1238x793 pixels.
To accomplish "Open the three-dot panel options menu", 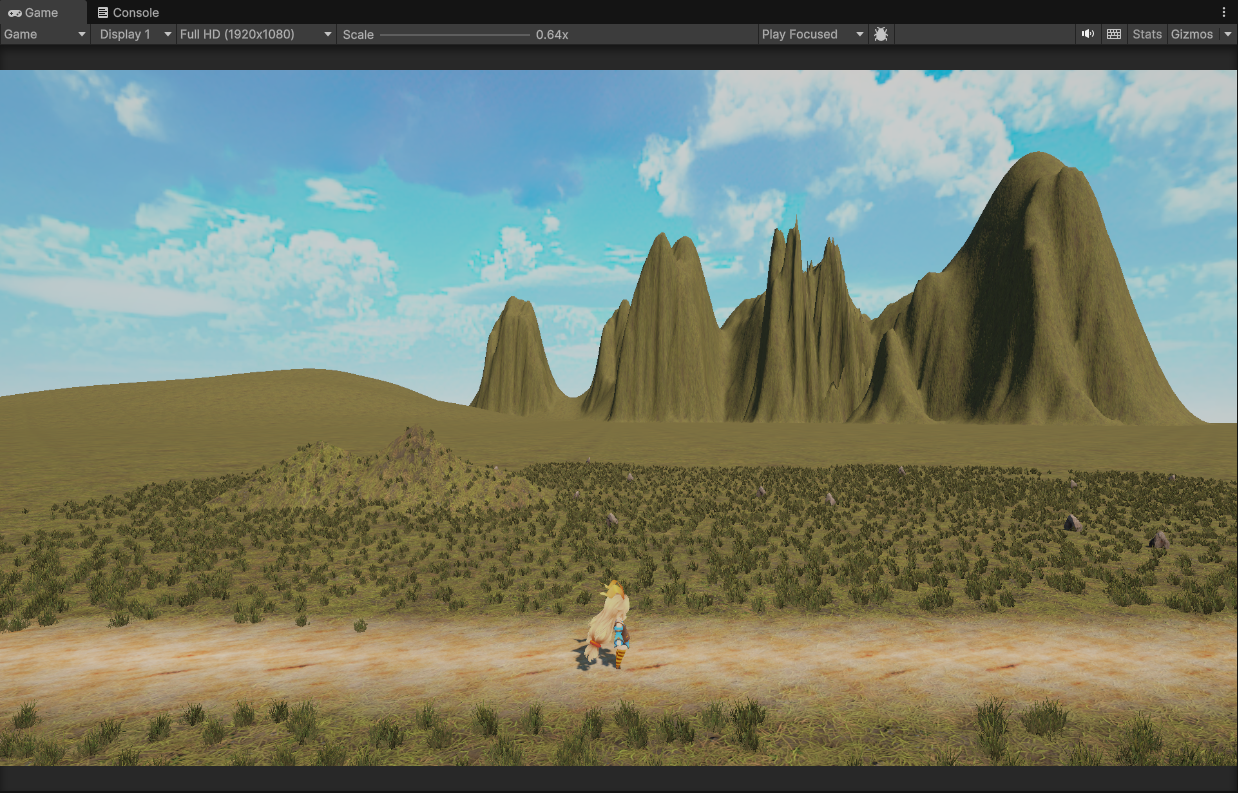I will (1224, 13).
